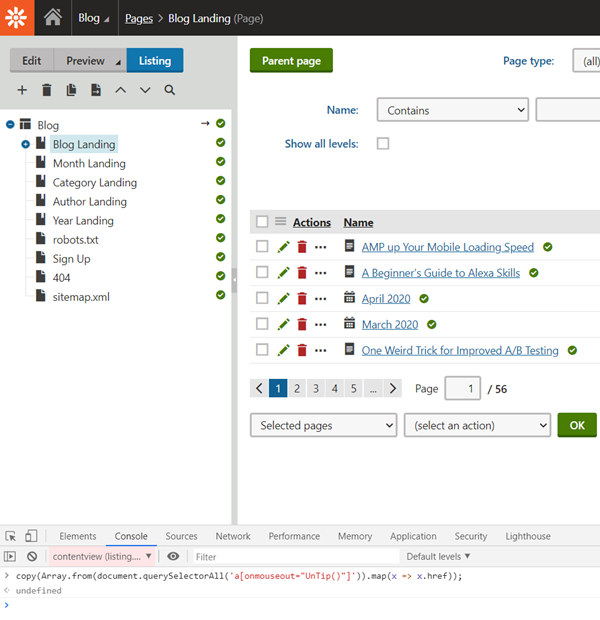Tick the checkbox for AMP up Your Mobile Loading Speed
The height and width of the screenshot is (620, 600).
pyautogui.click(x=262, y=247)
